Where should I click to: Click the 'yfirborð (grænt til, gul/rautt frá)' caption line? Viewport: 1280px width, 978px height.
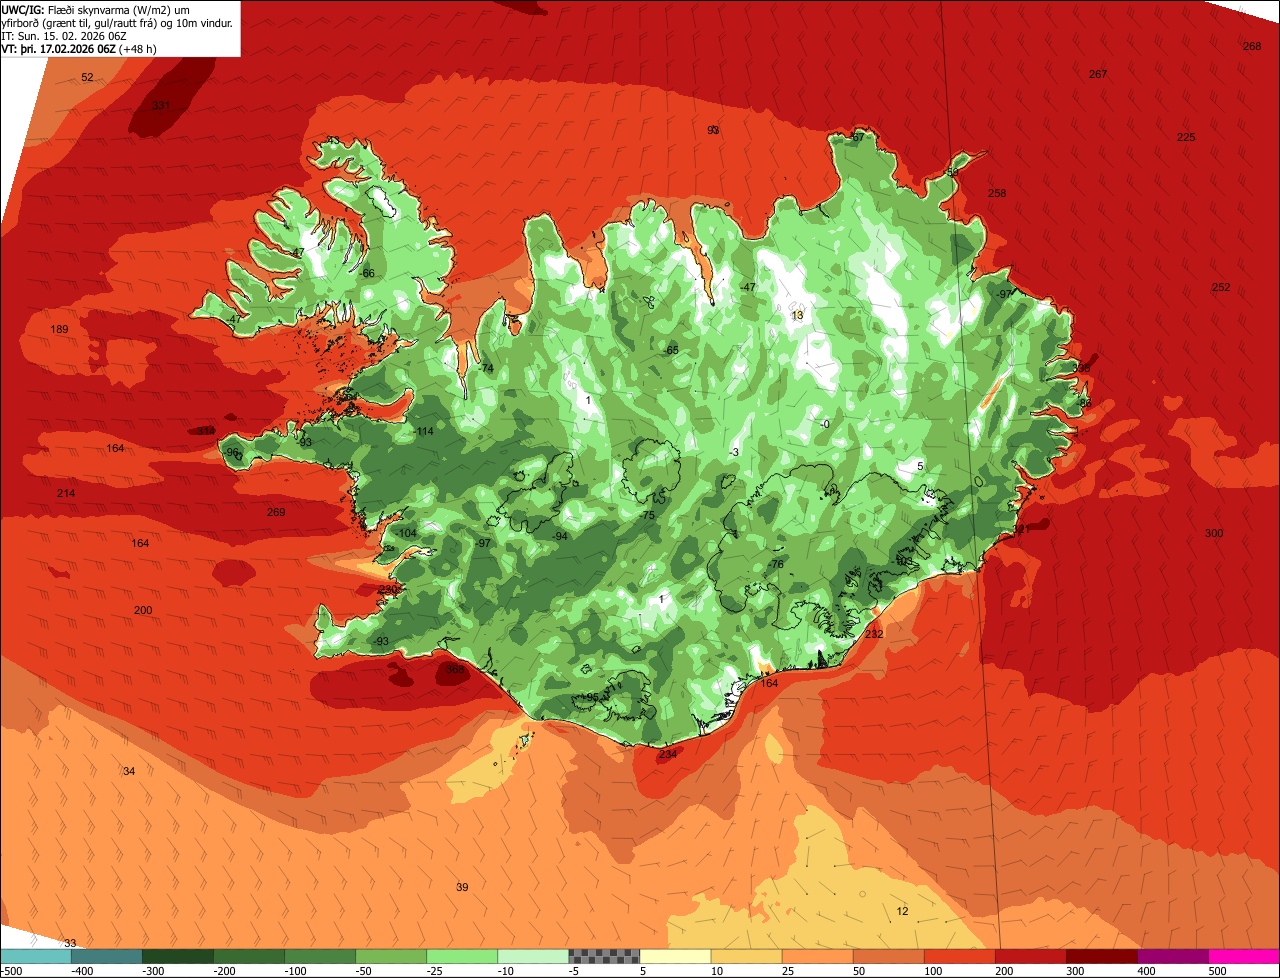(x=117, y=22)
